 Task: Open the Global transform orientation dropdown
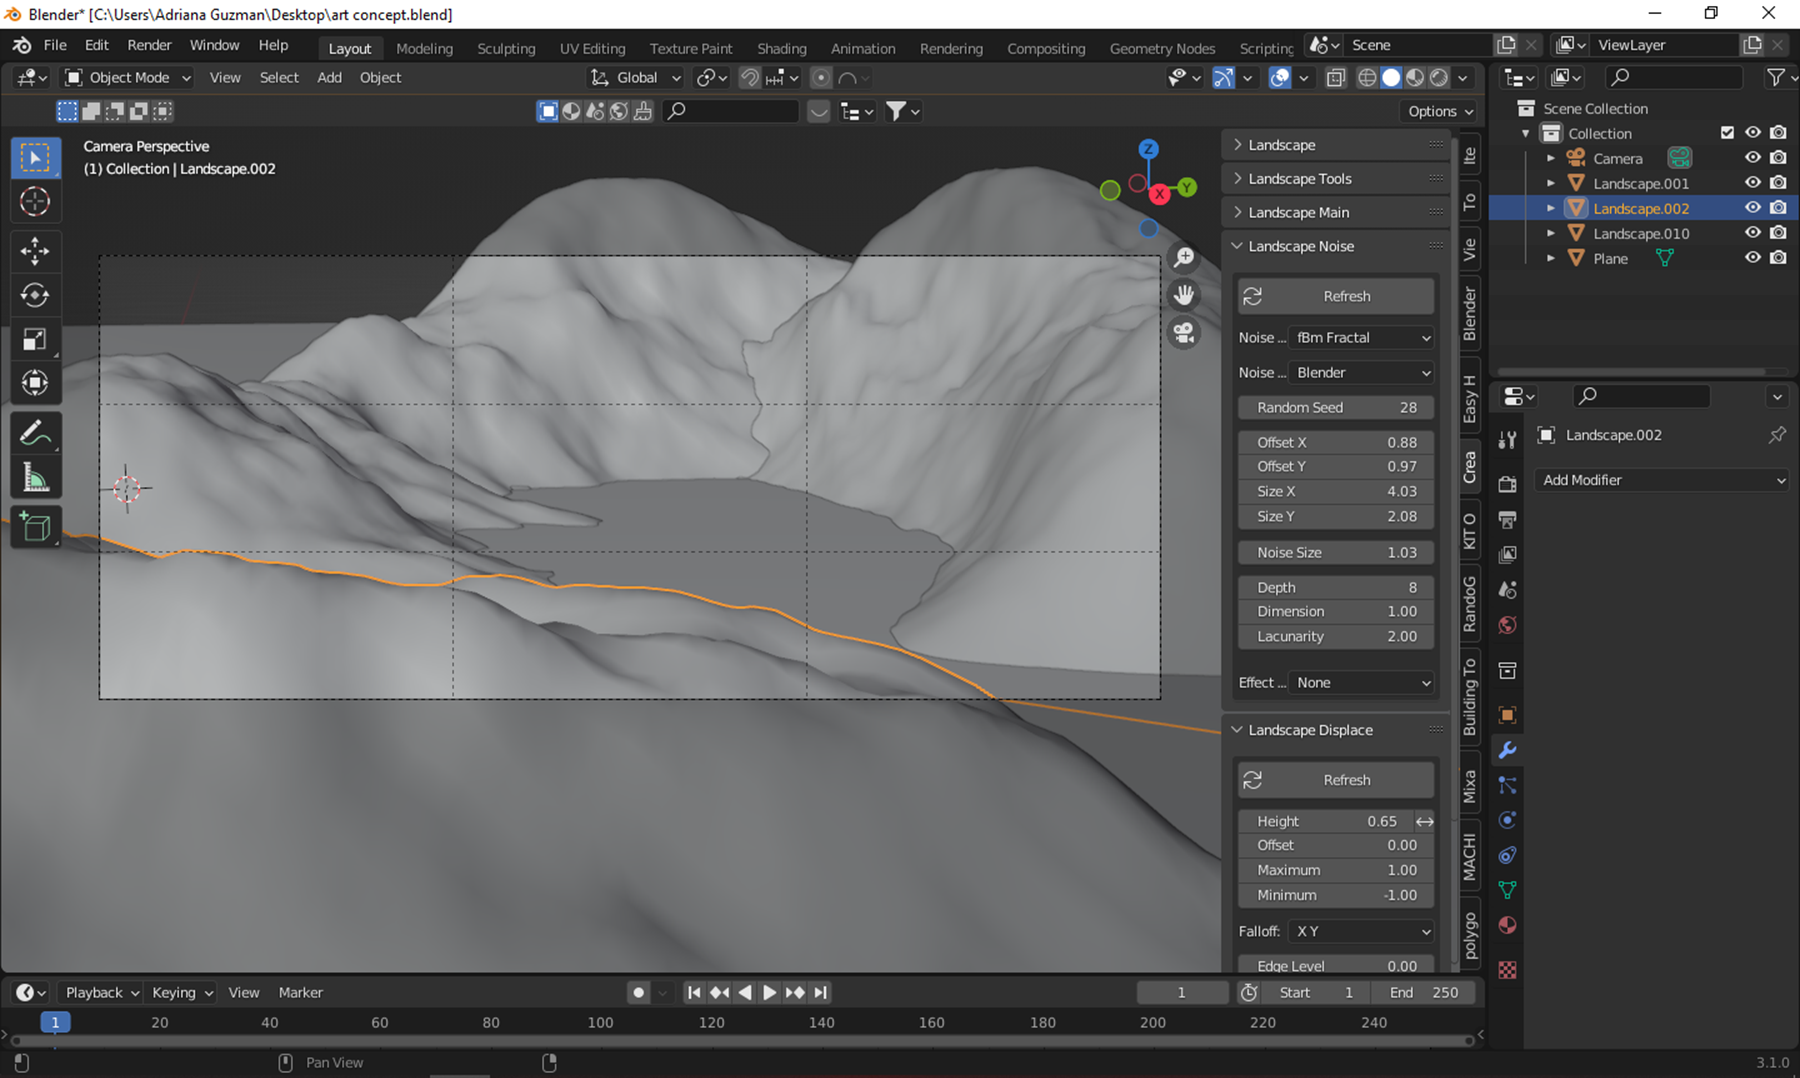(x=636, y=78)
